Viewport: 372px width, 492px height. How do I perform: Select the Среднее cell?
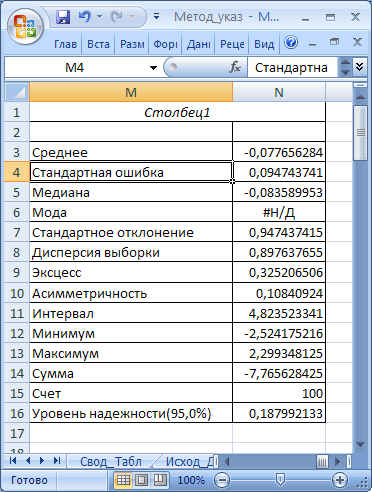[x=131, y=152]
